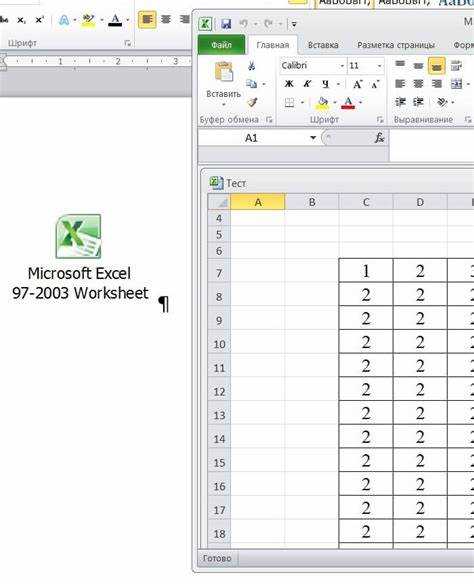Click the fx Insert Function button
Screen dimensions: 474x585
[379, 138]
